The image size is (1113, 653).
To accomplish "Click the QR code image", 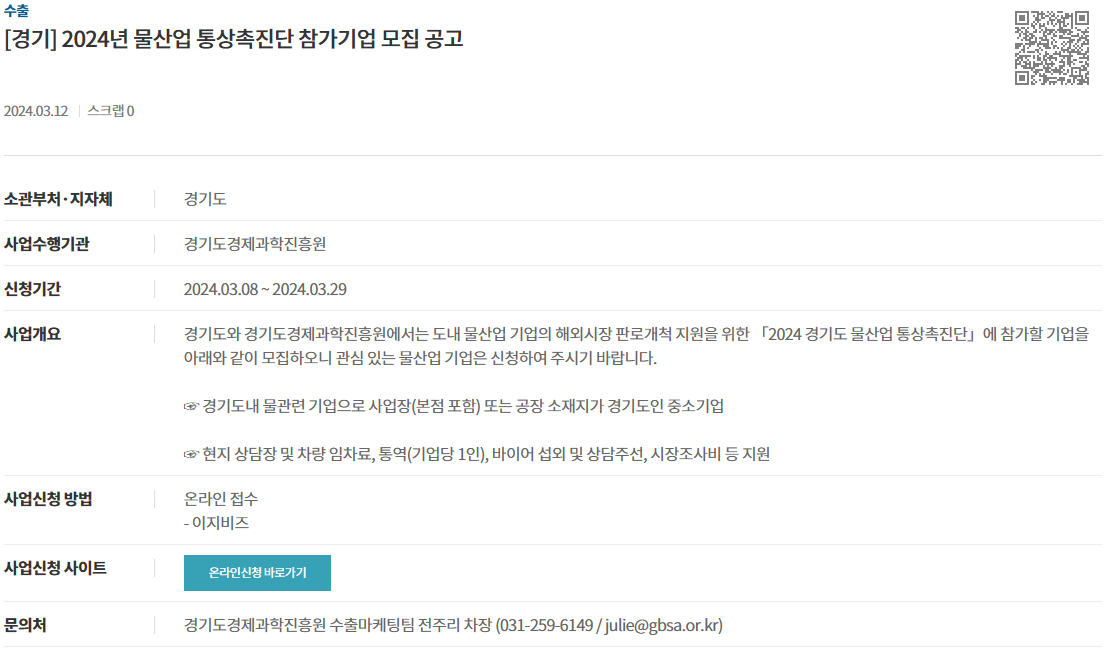I will coord(1051,48).
